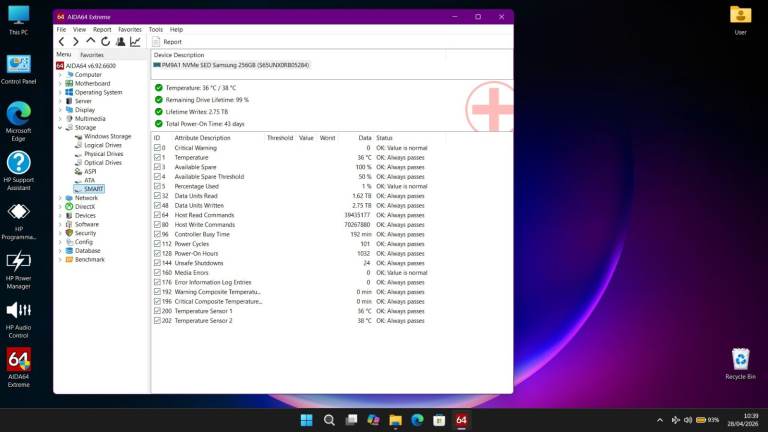Toggle the Power Cycles checkbox
768x432 pixels.
157,244
